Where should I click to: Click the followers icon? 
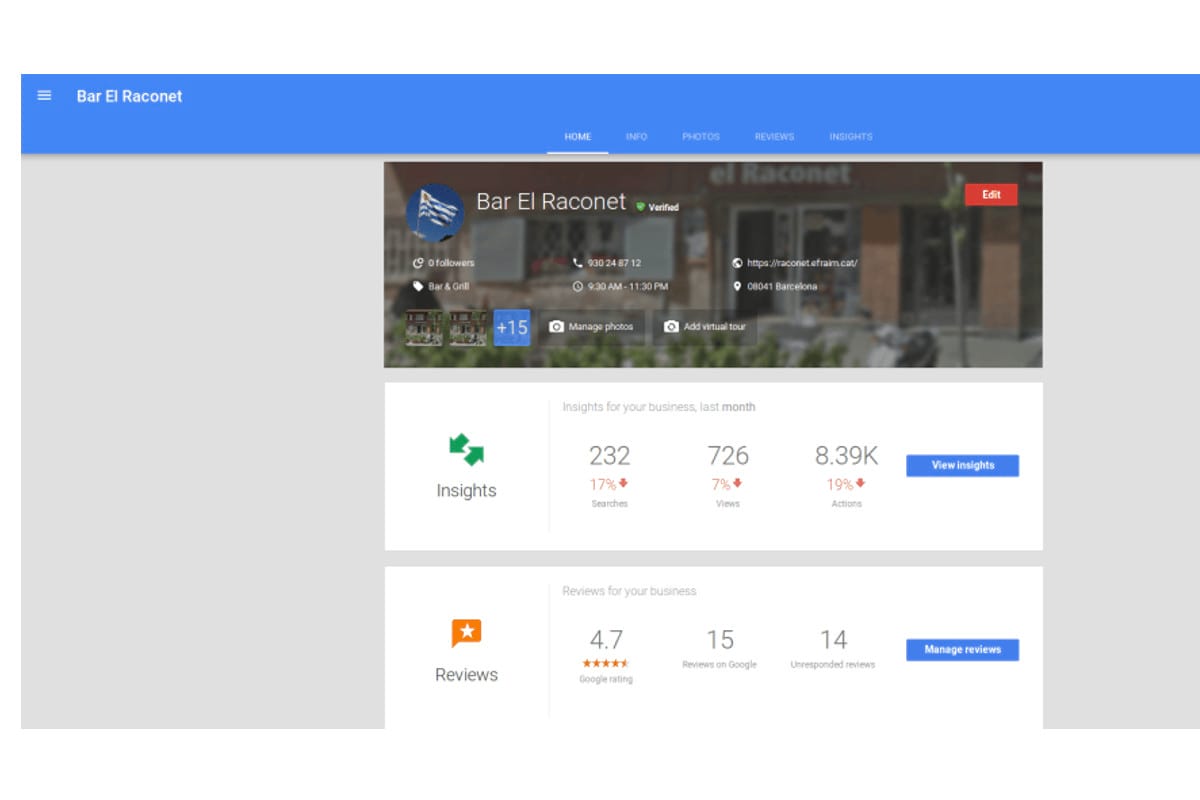pyautogui.click(x=418, y=263)
